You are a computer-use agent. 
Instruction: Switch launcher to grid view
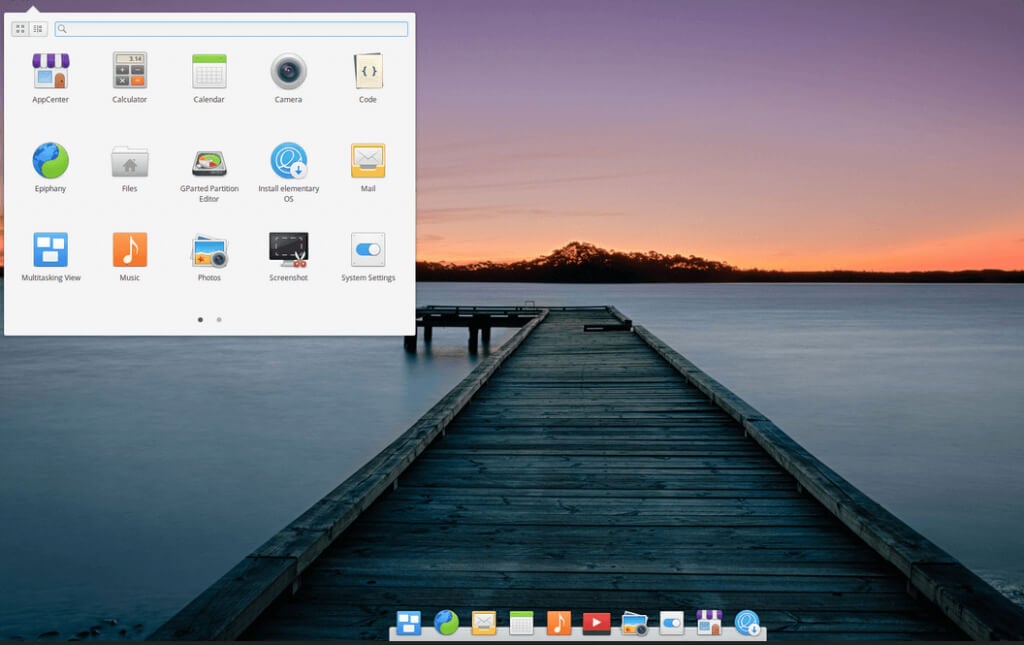20,29
